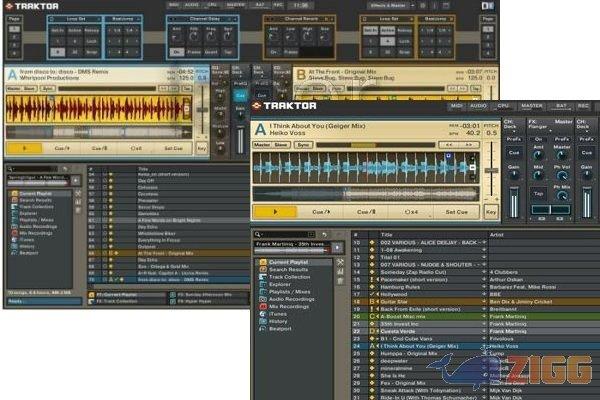Image resolution: width=600 pixels, height=400 pixels.
Task: Open Explorer in front window browser tree
Action: 280,284
